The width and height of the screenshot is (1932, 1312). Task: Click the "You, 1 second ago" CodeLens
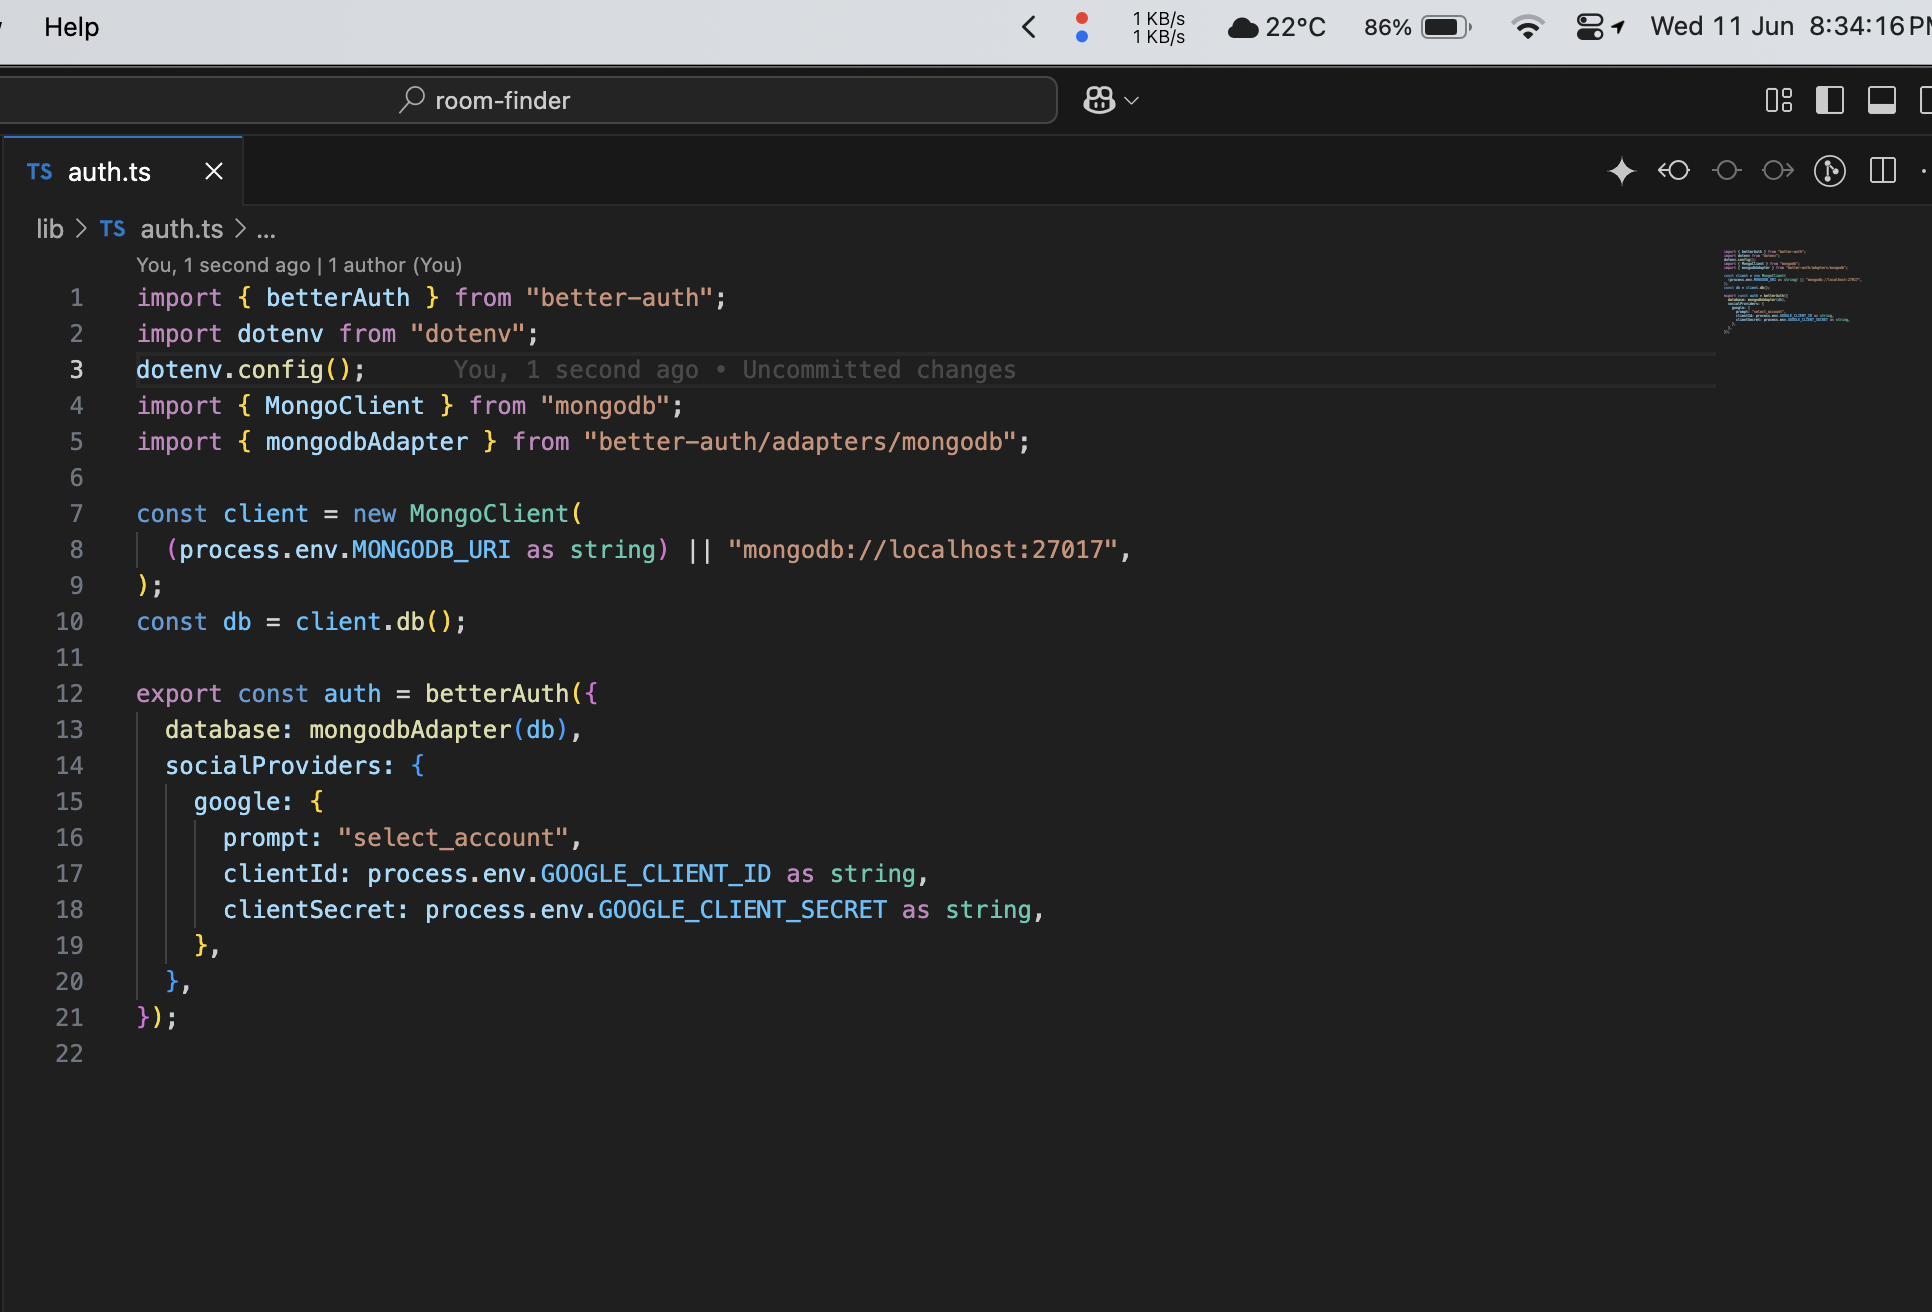click(x=223, y=265)
